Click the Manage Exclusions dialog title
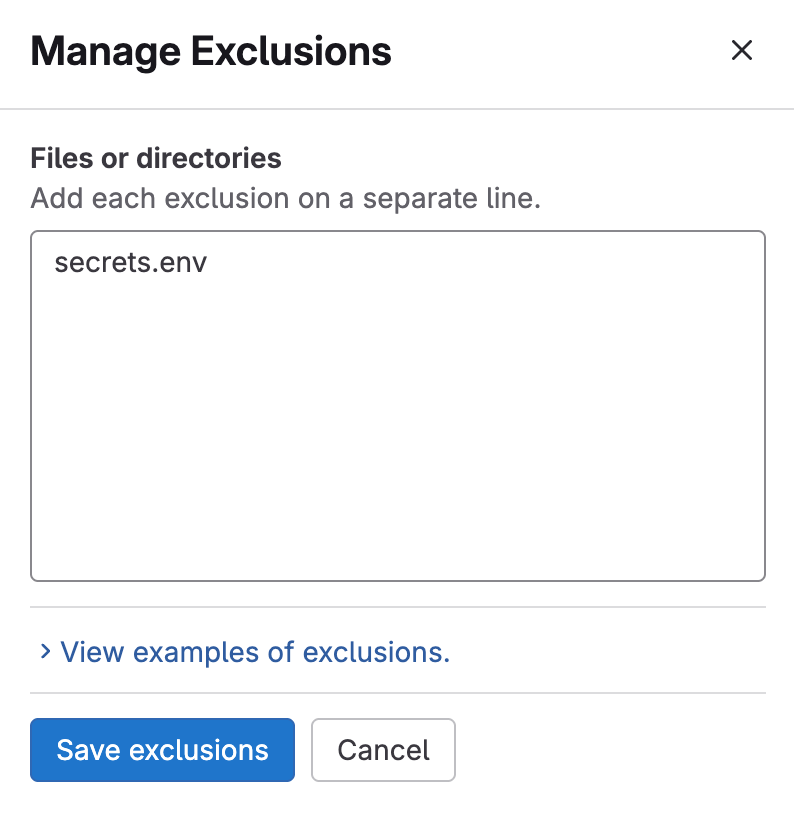Viewport: 794px width, 814px height. (x=212, y=51)
